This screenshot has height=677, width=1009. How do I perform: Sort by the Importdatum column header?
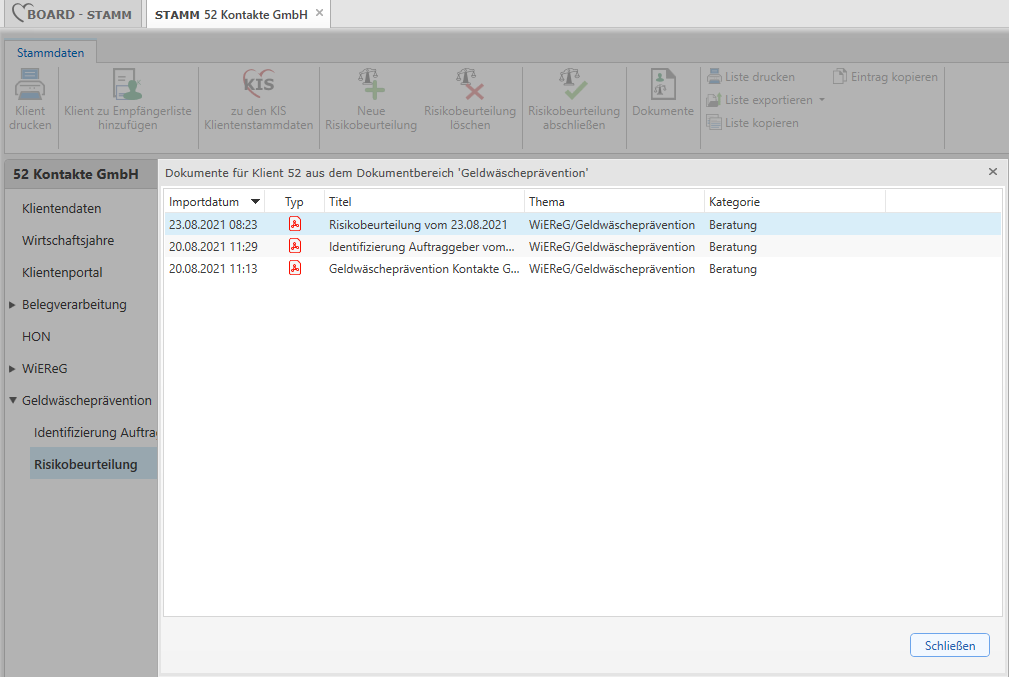[204, 202]
